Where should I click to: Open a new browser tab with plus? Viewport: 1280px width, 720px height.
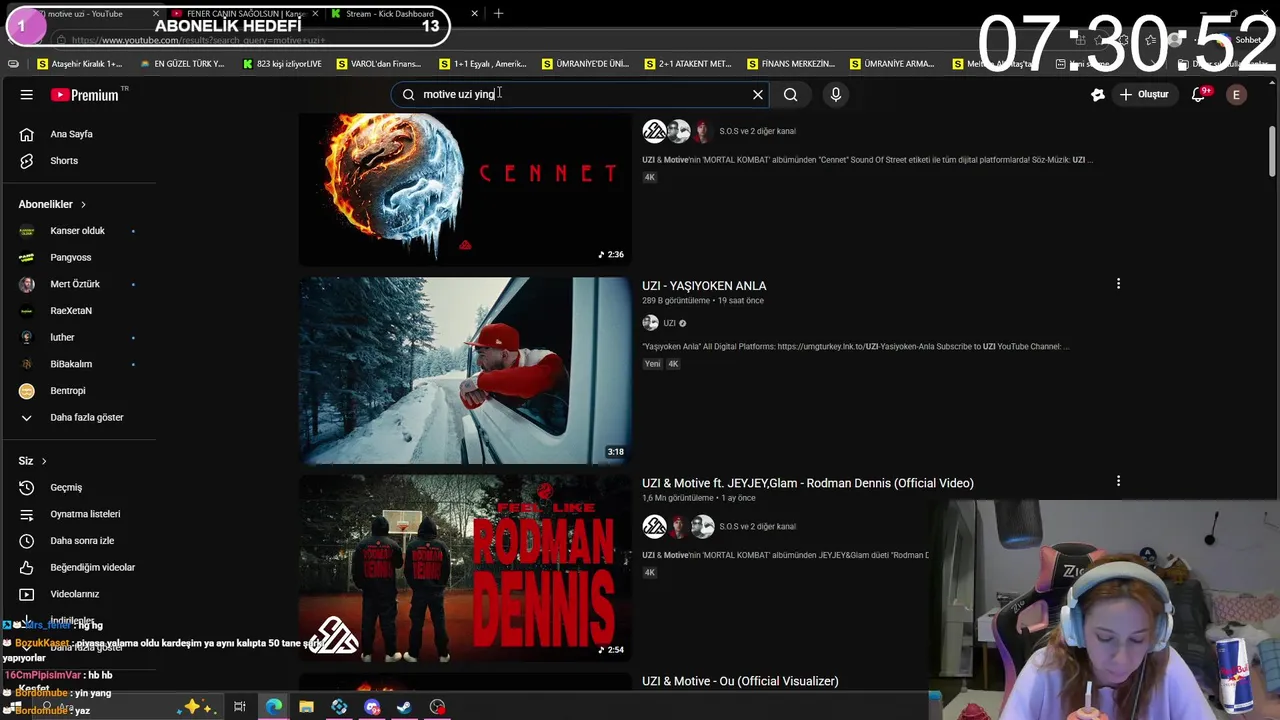[498, 13]
